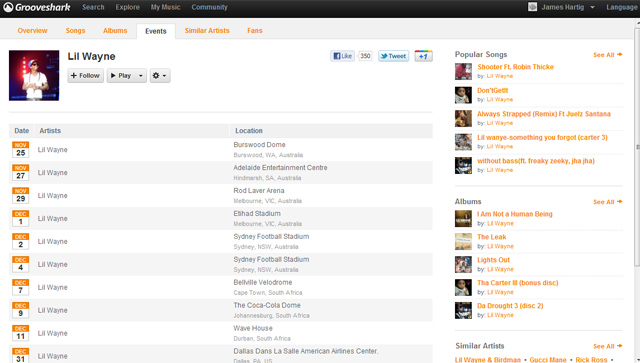Open the Search menu item

click(x=93, y=7)
